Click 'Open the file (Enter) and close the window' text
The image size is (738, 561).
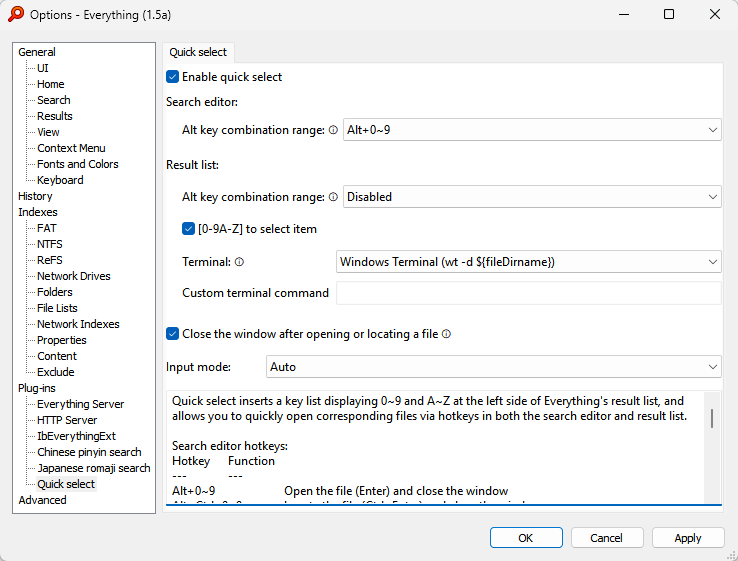coord(396,491)
